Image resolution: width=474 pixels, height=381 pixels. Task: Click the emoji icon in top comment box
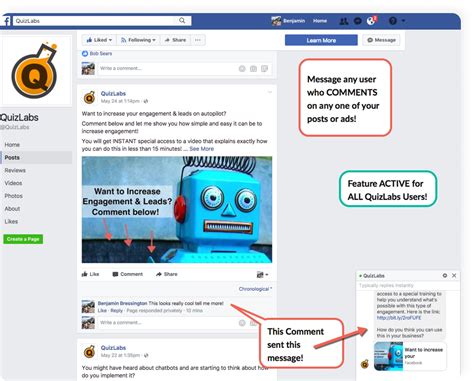tap(242, 69)
